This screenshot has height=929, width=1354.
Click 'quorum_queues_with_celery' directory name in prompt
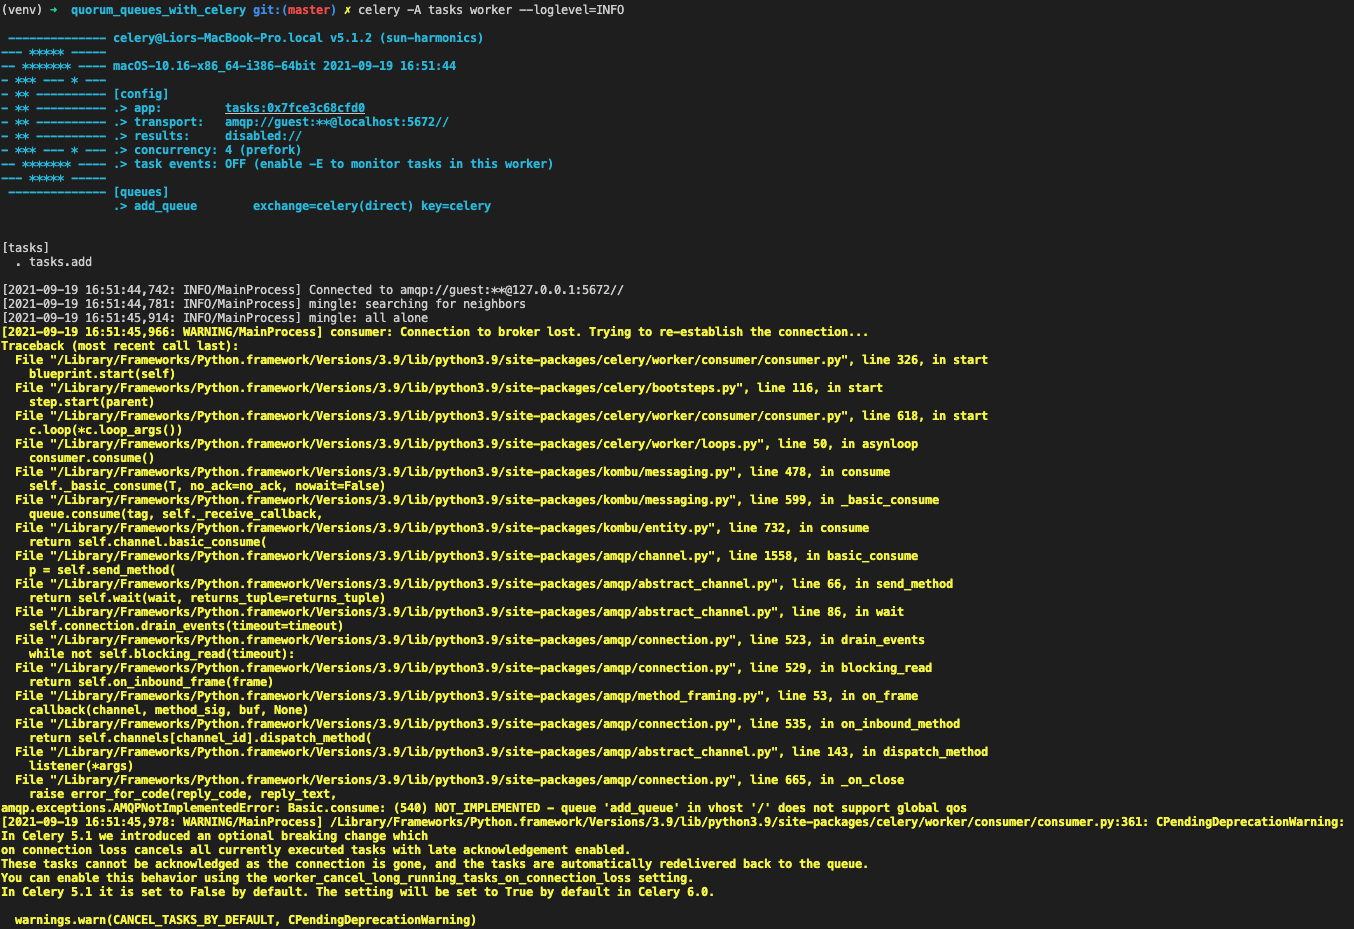(158, 10)
